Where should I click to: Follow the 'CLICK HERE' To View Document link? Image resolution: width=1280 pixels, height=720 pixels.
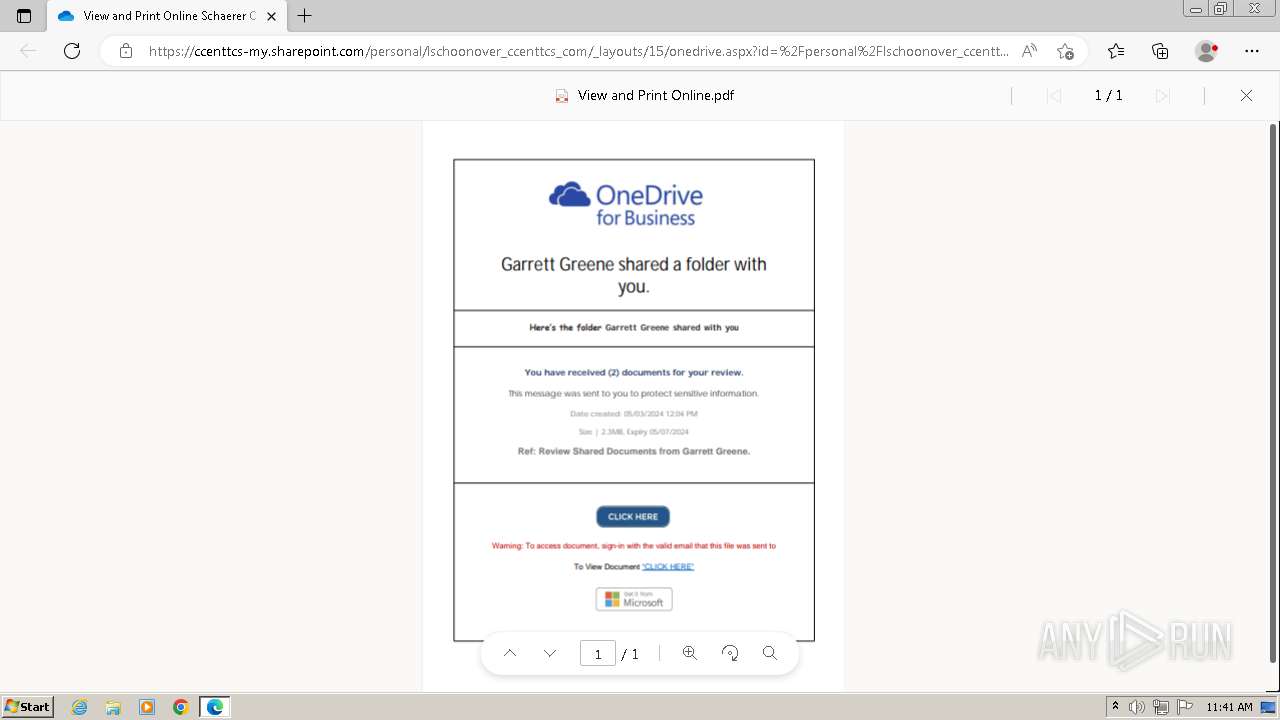coord(668,567)
